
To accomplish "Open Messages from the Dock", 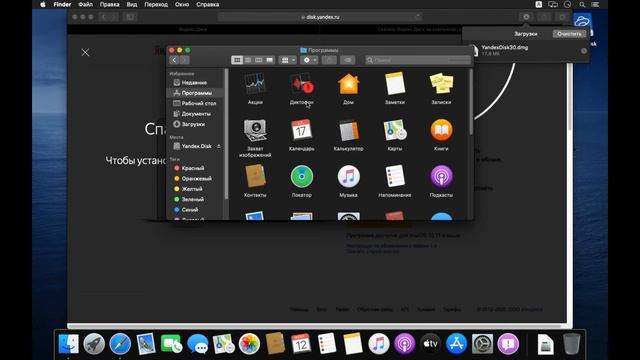I will click(x=198, y=344).
